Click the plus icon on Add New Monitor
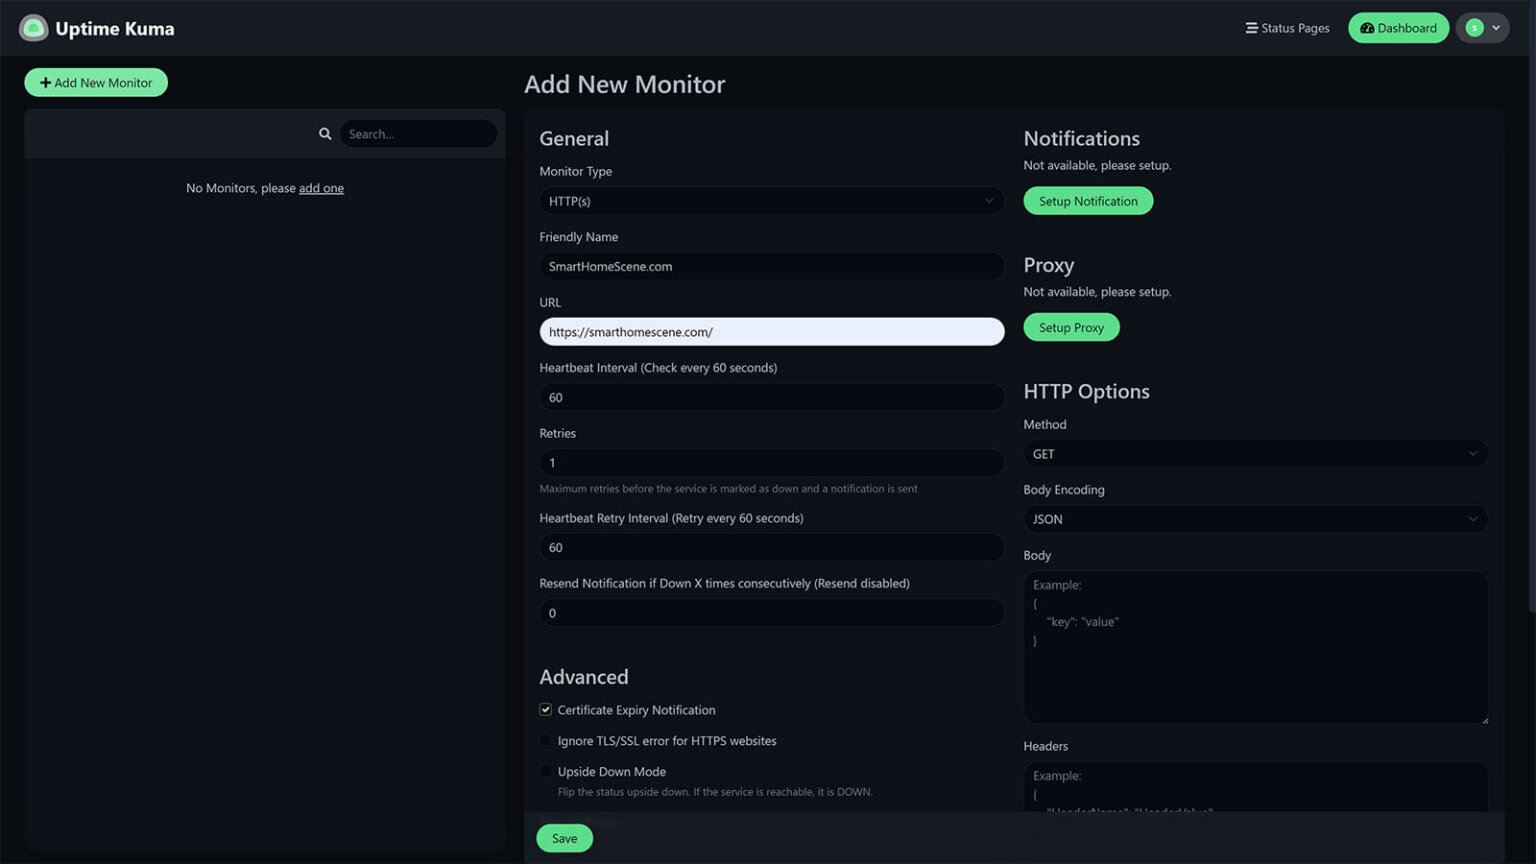1536x864 pixels. tap(45, 82)
